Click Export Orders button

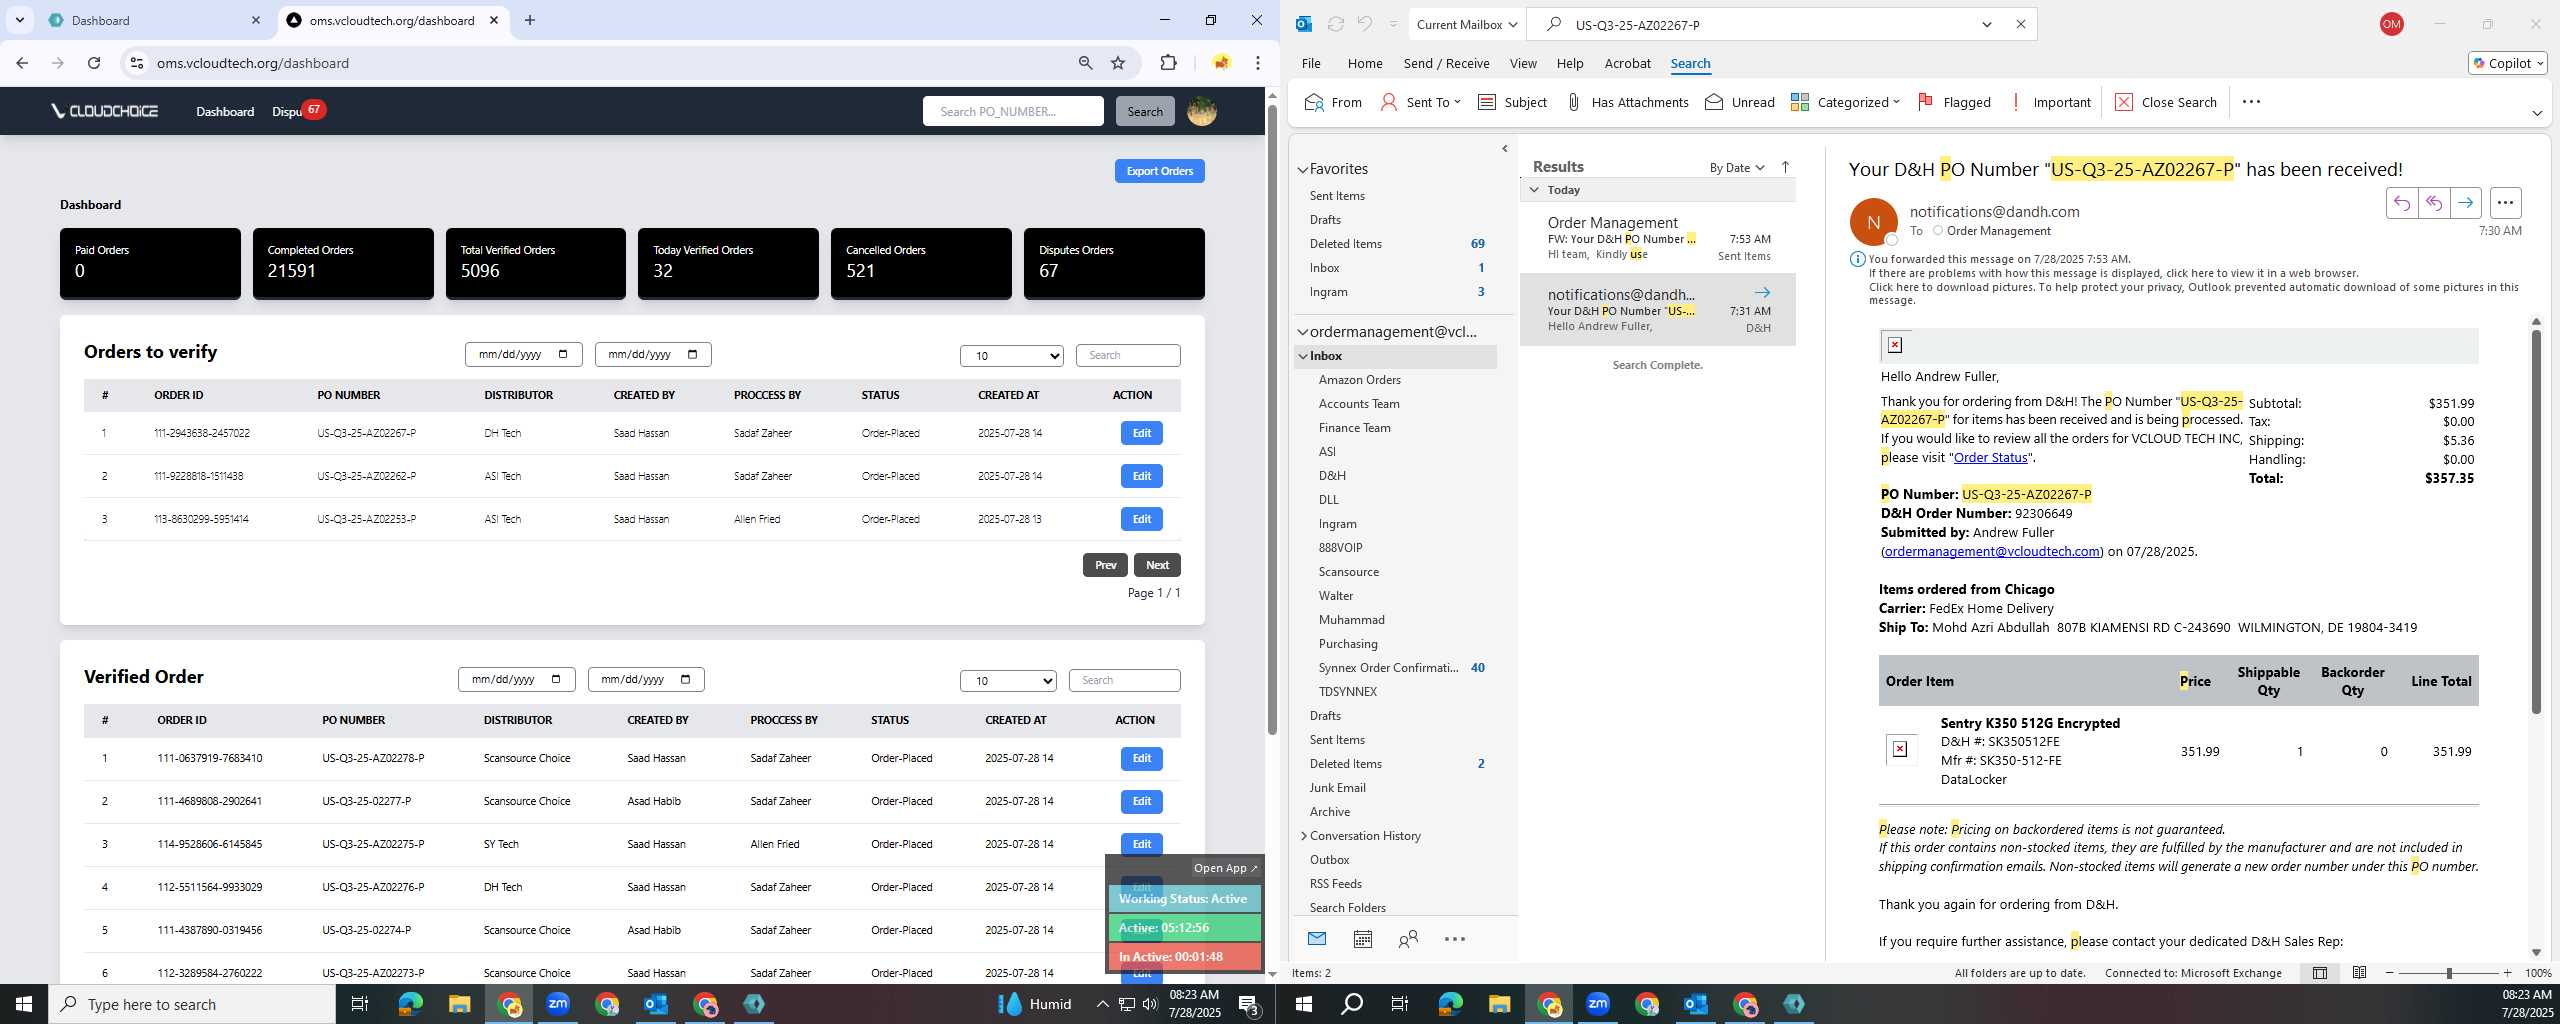(x=1159, y=171)
